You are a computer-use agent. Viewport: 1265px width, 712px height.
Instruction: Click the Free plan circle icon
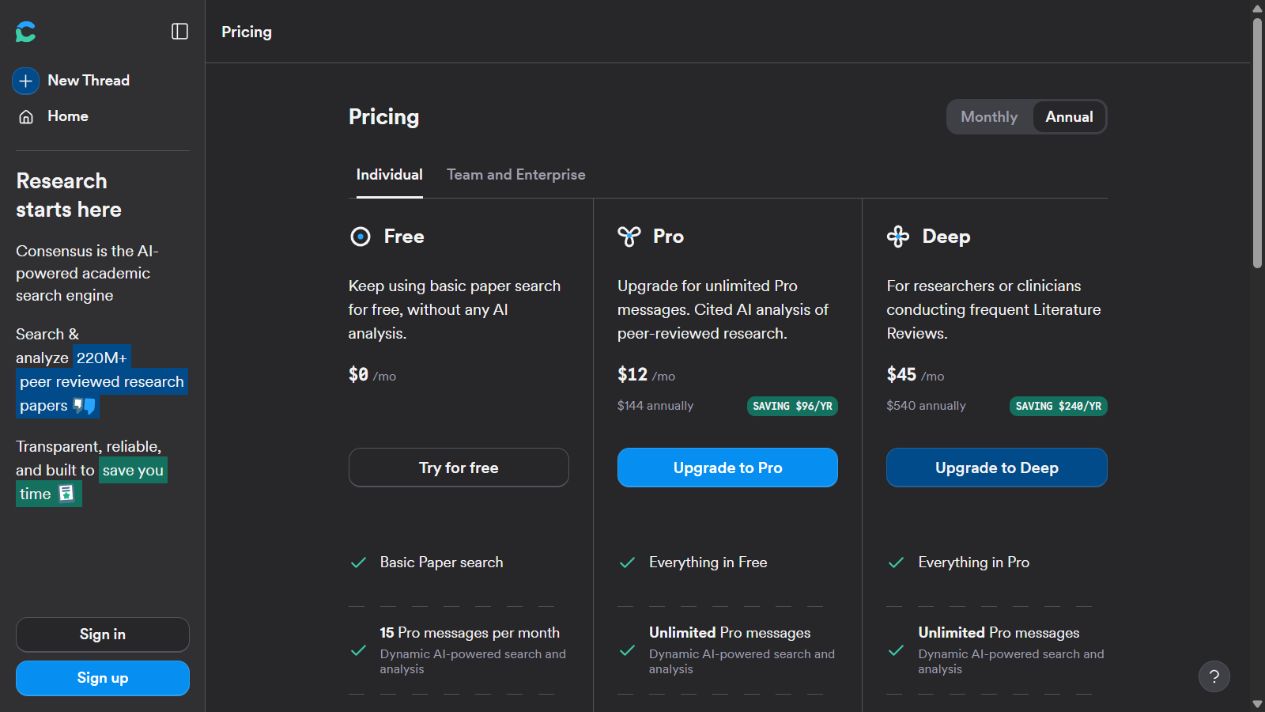click(x=360, y=237)
